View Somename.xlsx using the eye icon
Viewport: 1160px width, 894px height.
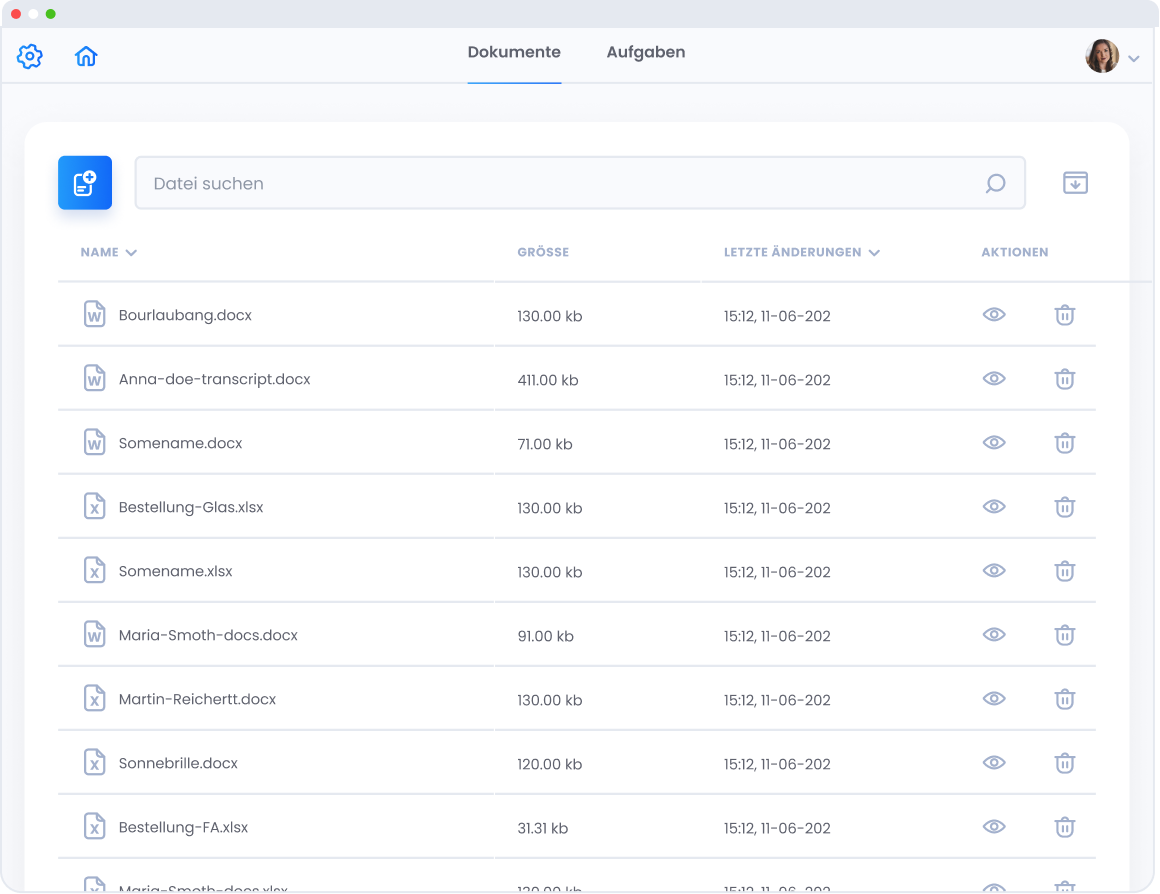993,571
